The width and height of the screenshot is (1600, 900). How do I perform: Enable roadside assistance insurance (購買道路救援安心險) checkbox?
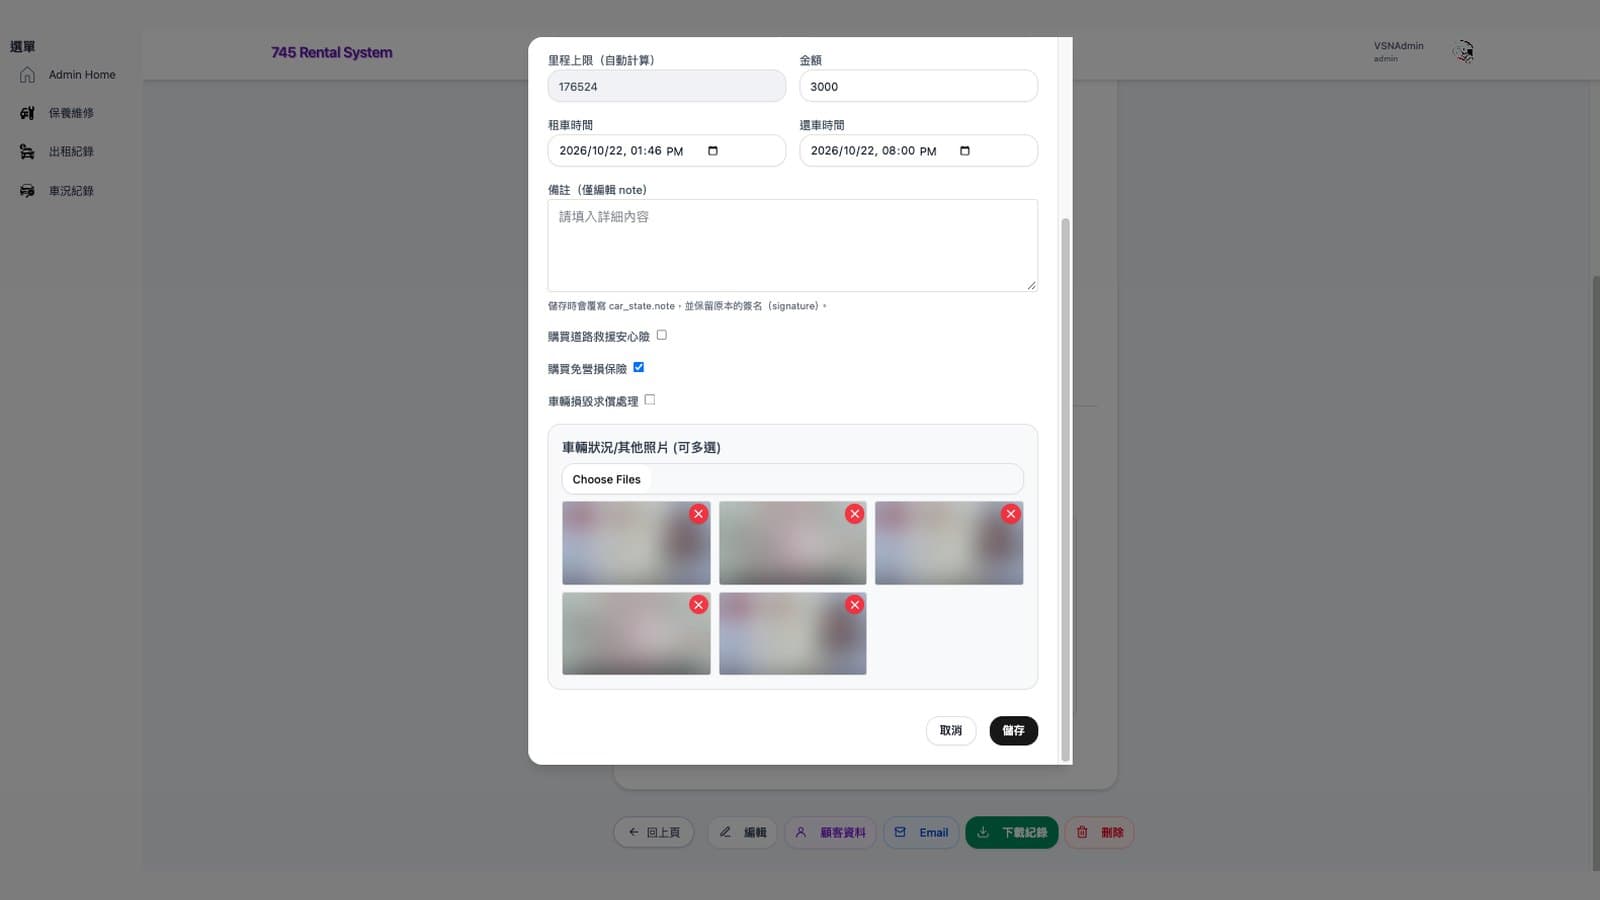coord(661,335)
